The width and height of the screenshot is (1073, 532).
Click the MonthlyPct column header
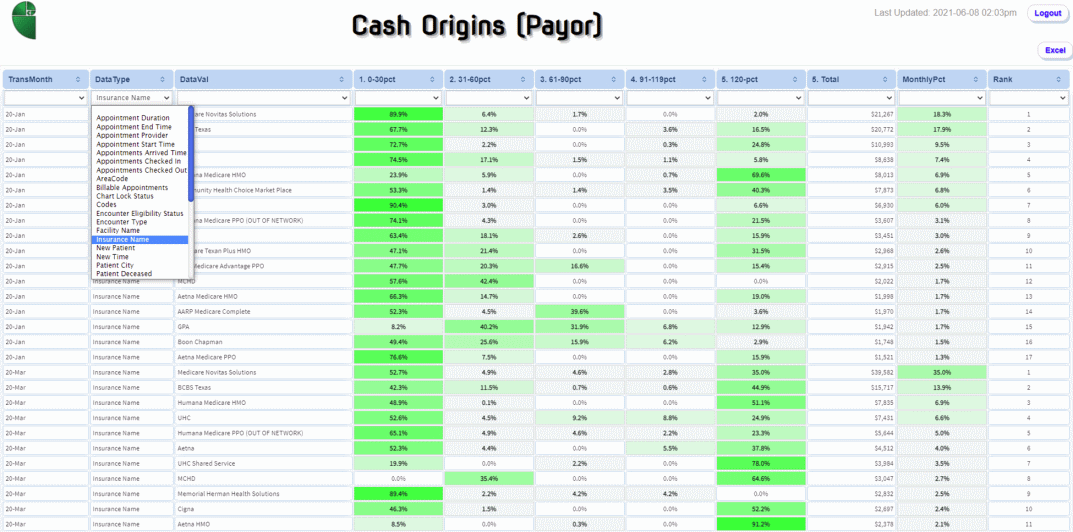pyautogui.click(x=942, y=80)
